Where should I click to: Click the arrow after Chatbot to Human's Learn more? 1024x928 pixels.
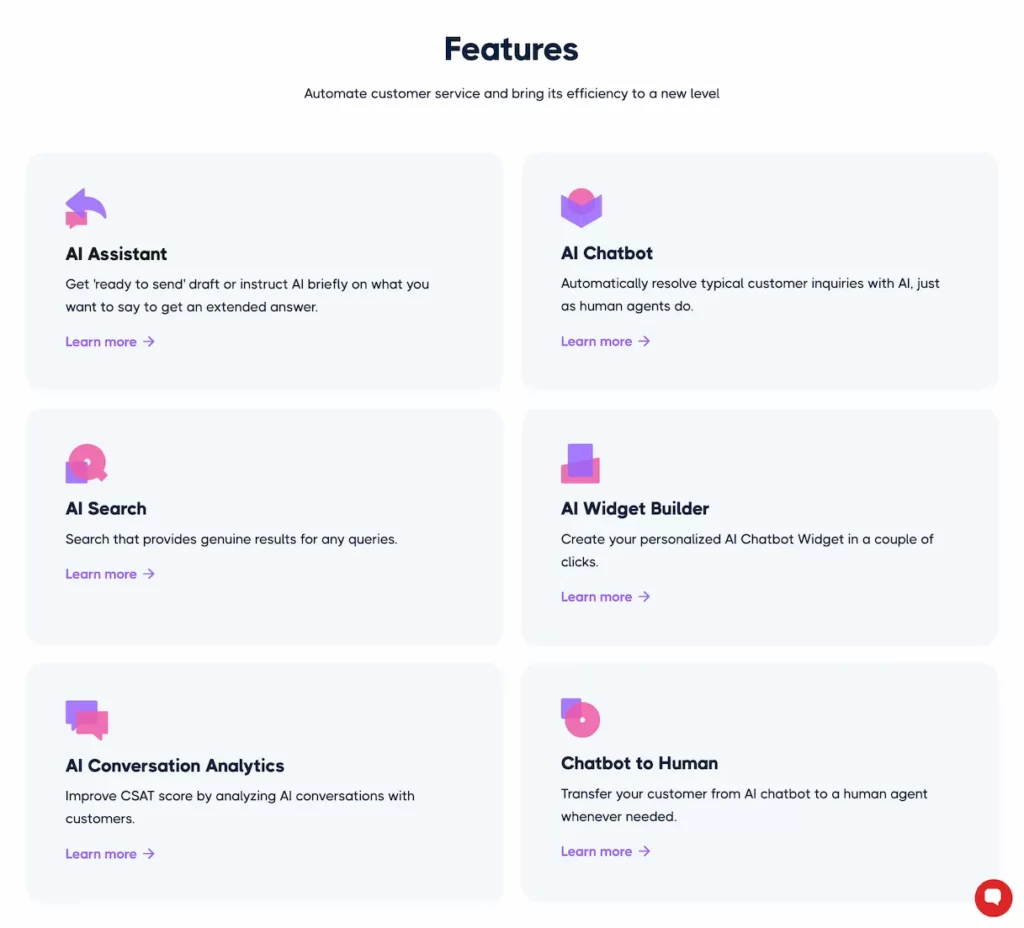click(646, 851)
